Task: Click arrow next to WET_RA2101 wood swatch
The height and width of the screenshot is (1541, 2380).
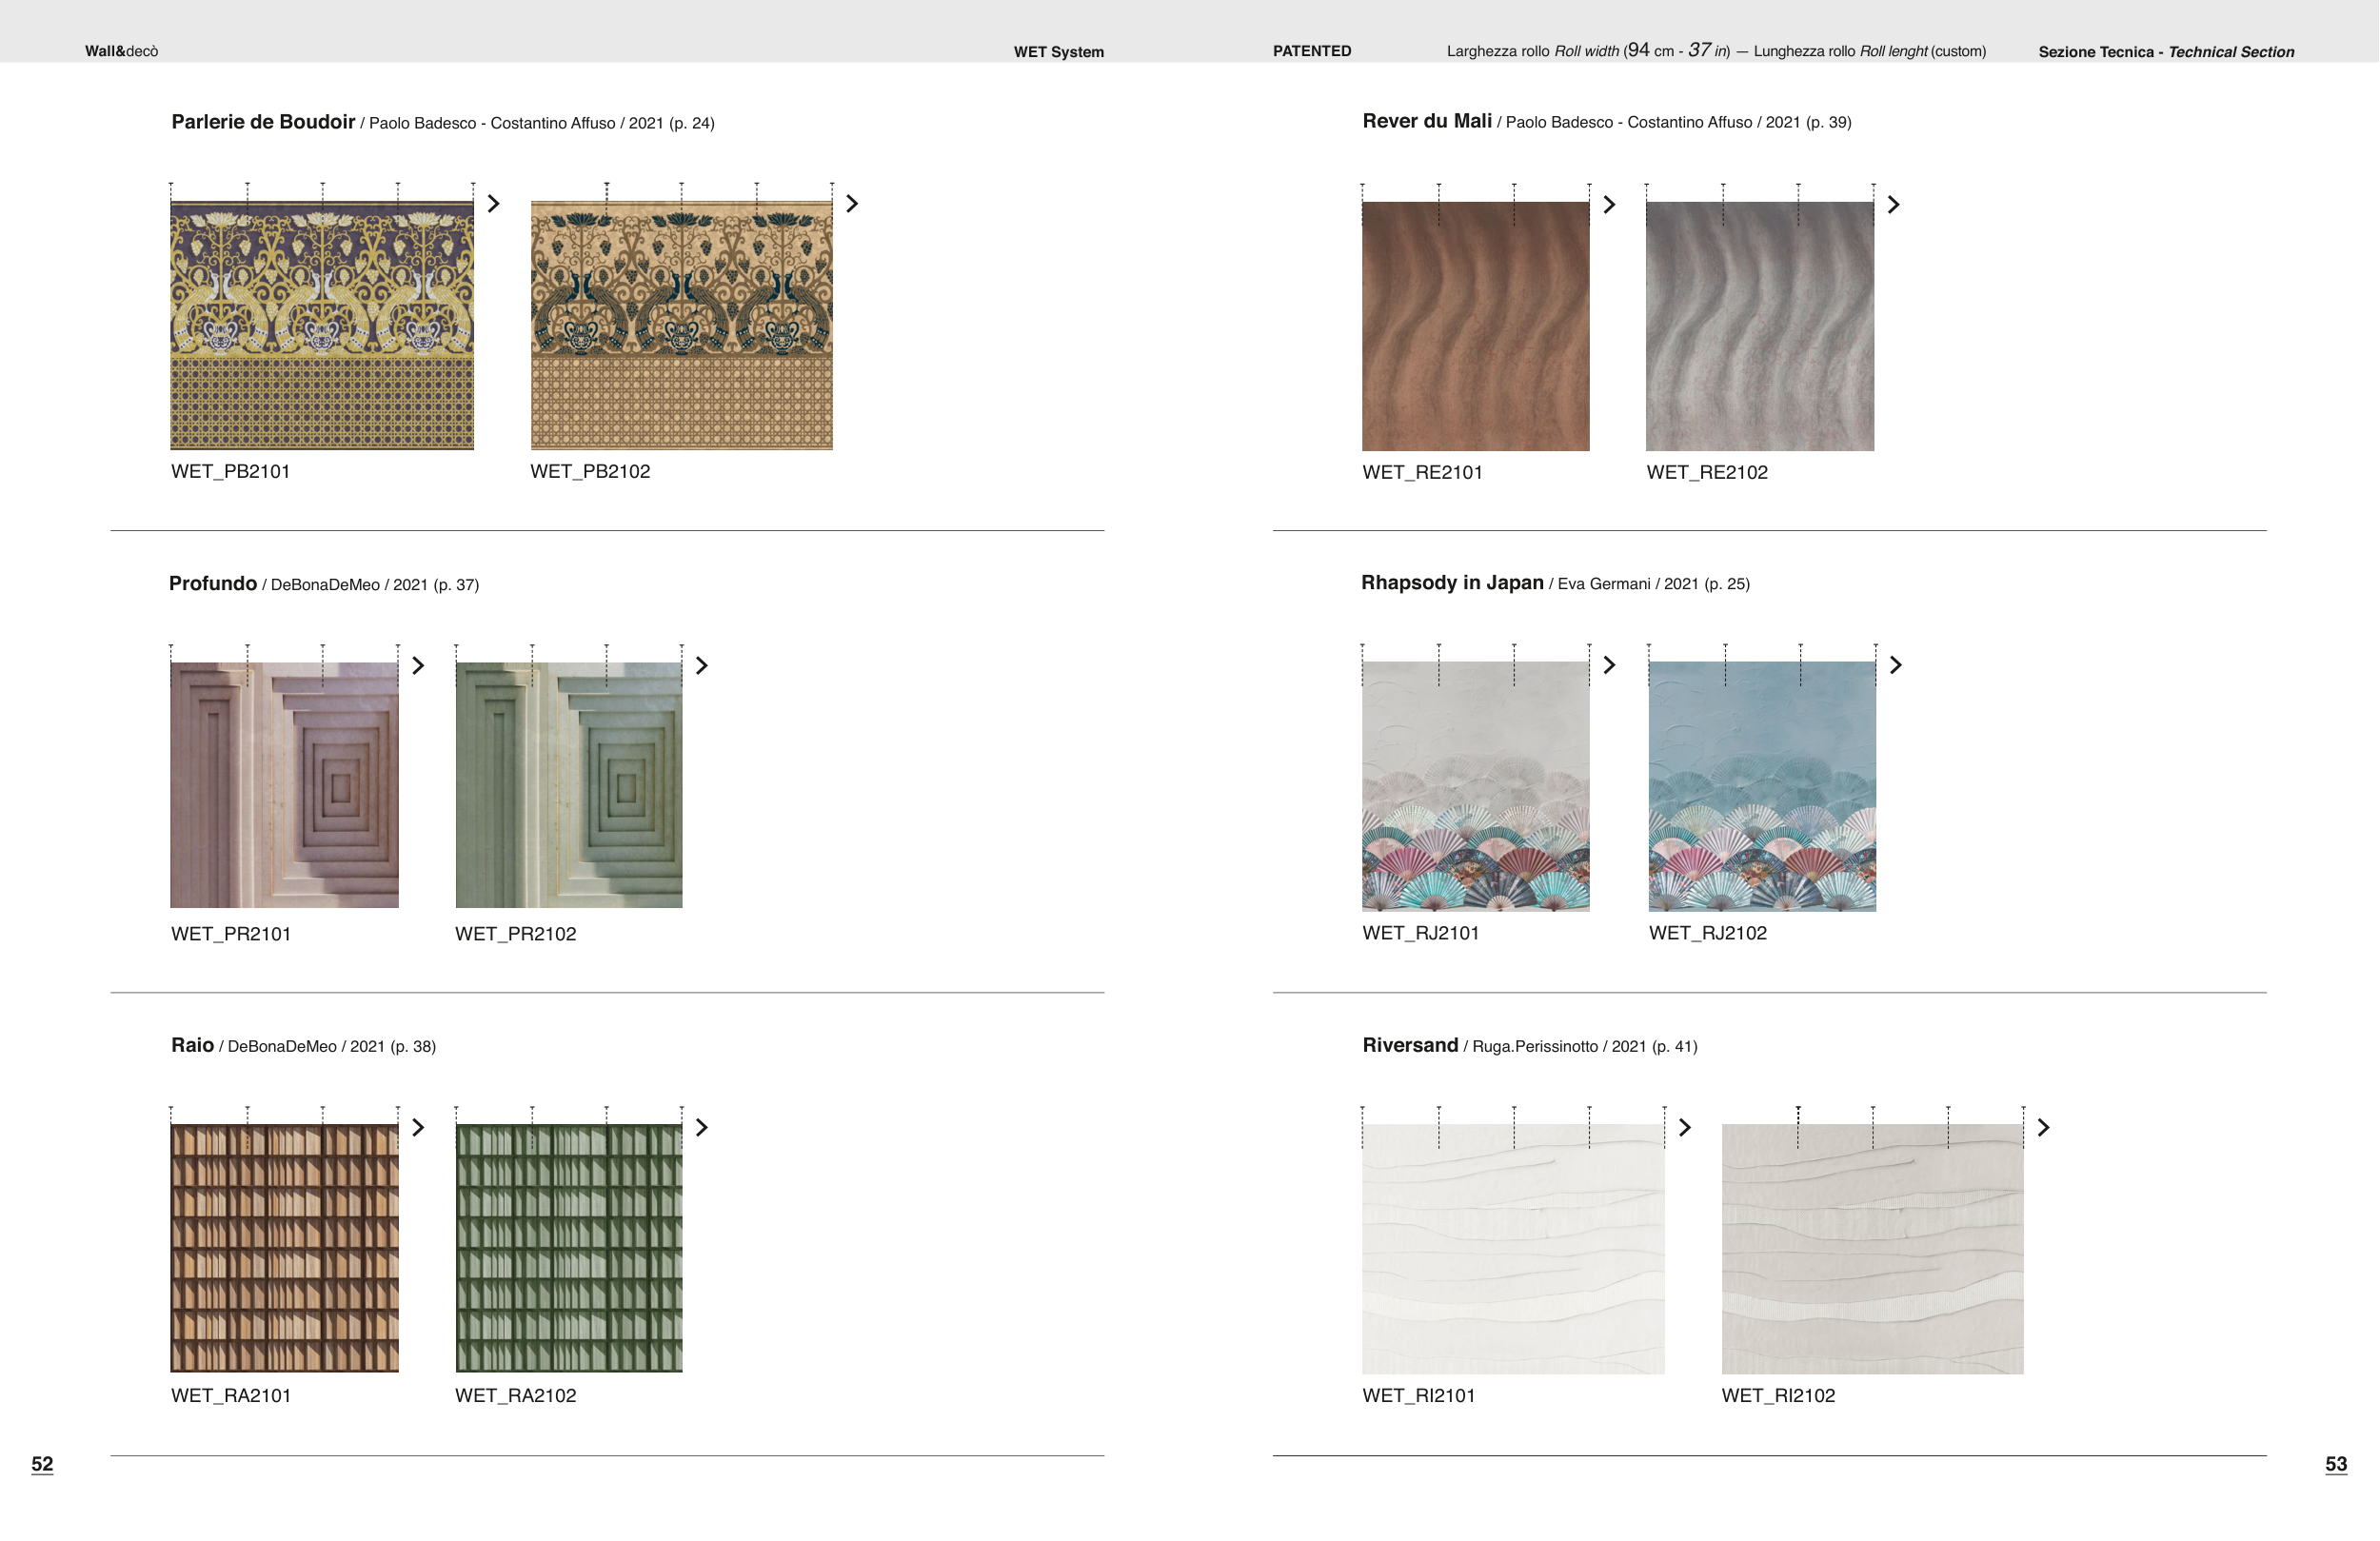Action: click(418, 1128)
